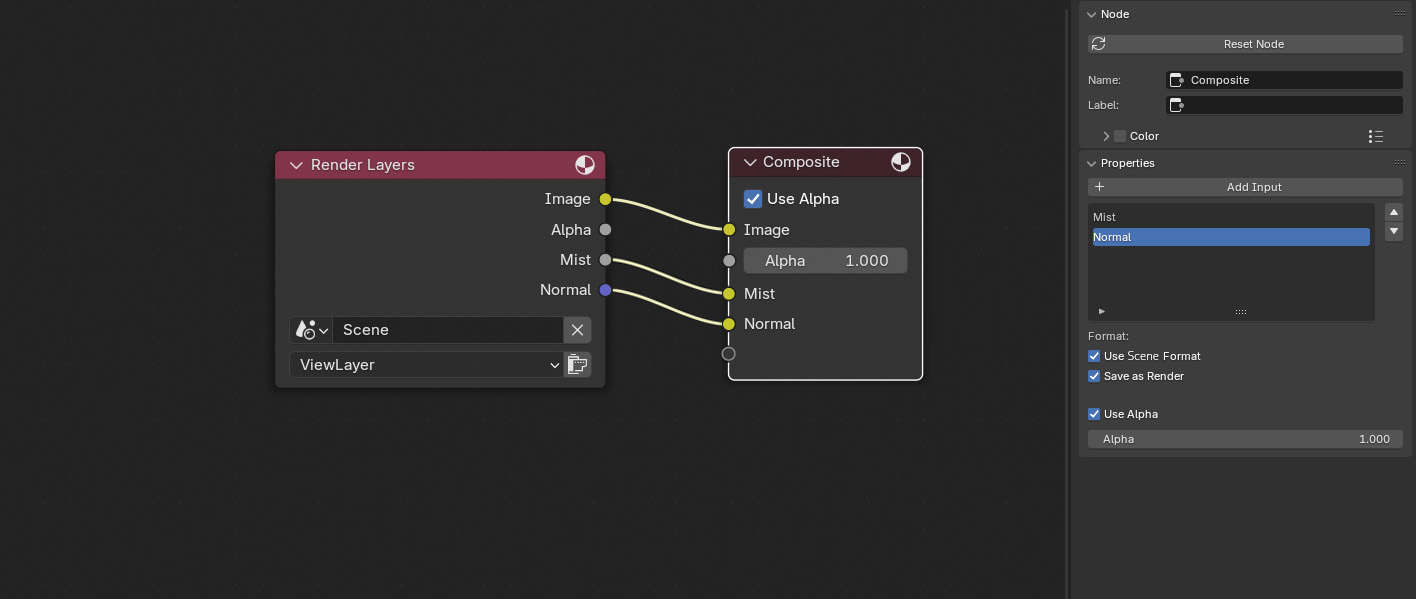Viewport: 1416px width, 599px height.
Task: Click the Alpha slider in the Properties panel
Action: tap(1245, 439)
